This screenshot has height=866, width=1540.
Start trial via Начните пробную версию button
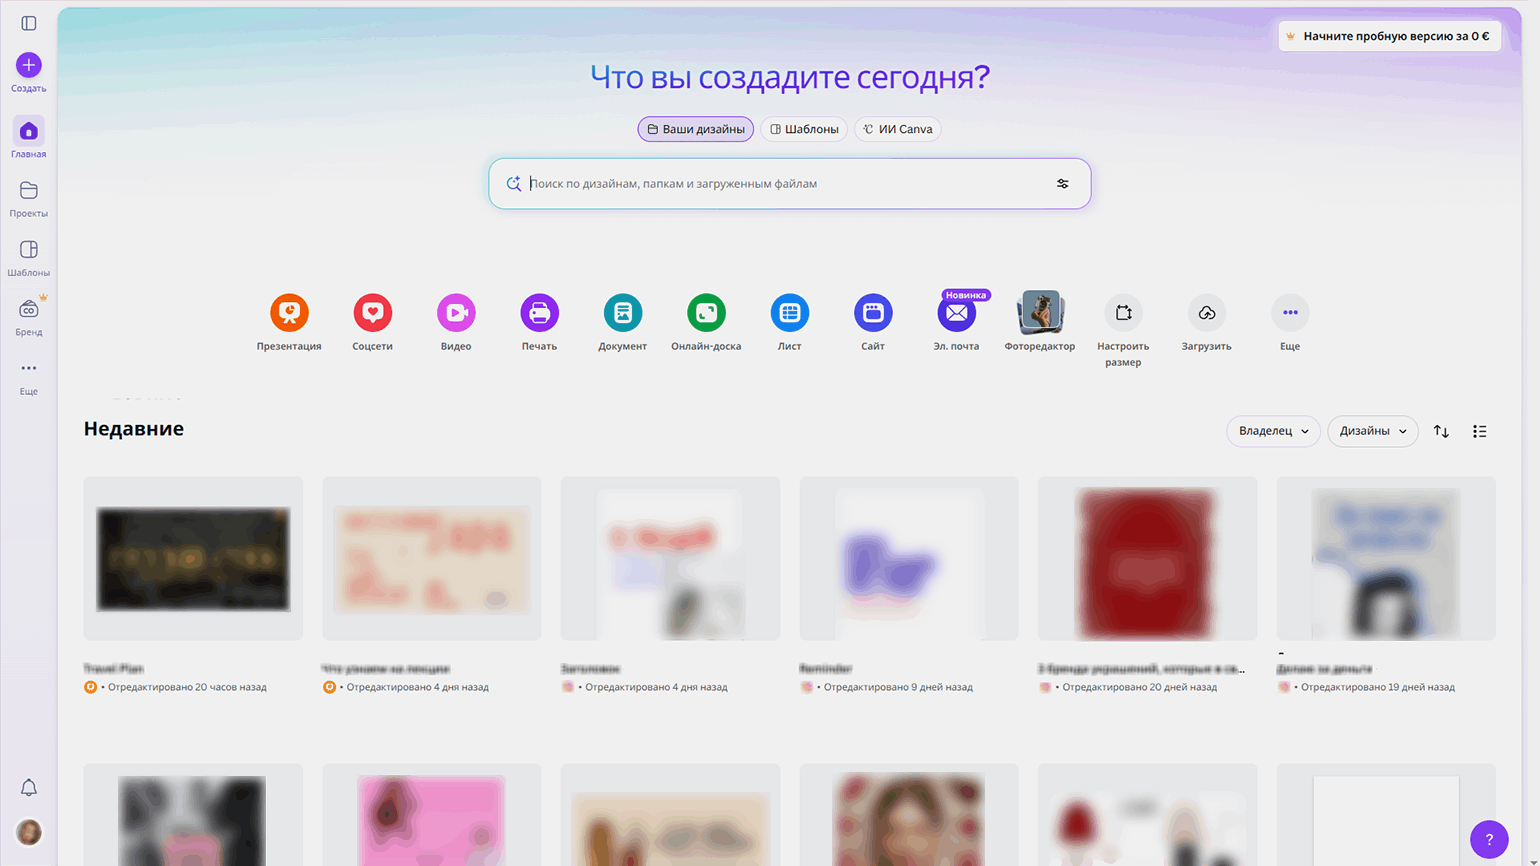click(1389, 36)
